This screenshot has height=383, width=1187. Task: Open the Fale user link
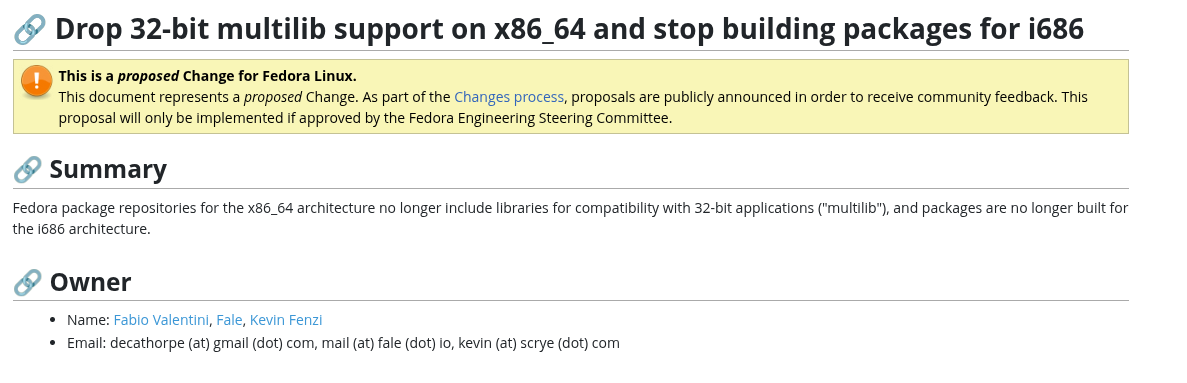pos(229,320)
